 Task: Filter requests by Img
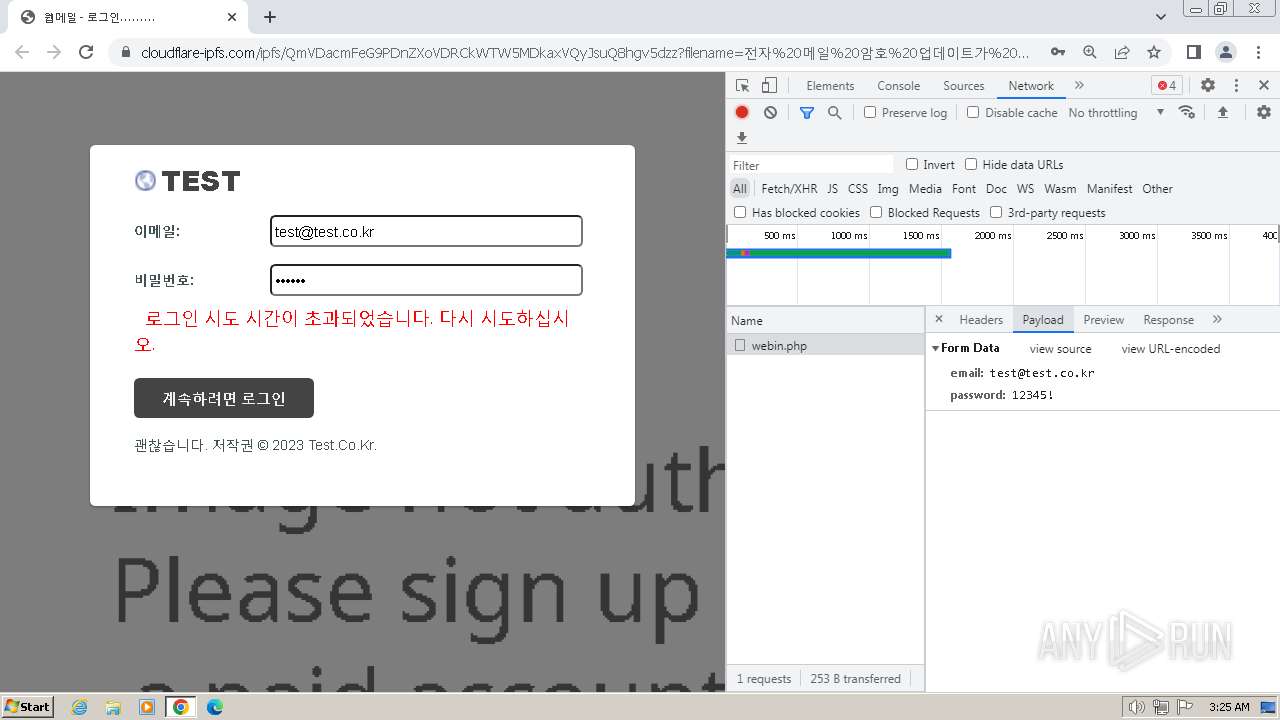pyautogui.click(x=887, y=188)
